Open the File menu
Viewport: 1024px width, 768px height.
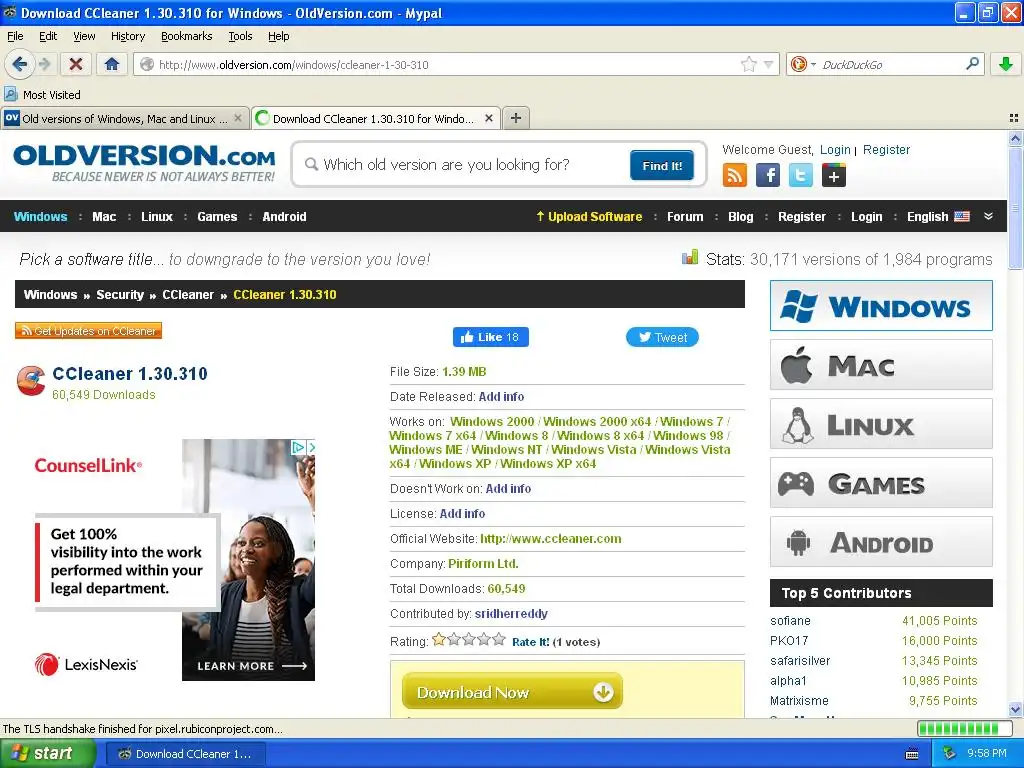point(15,36)
